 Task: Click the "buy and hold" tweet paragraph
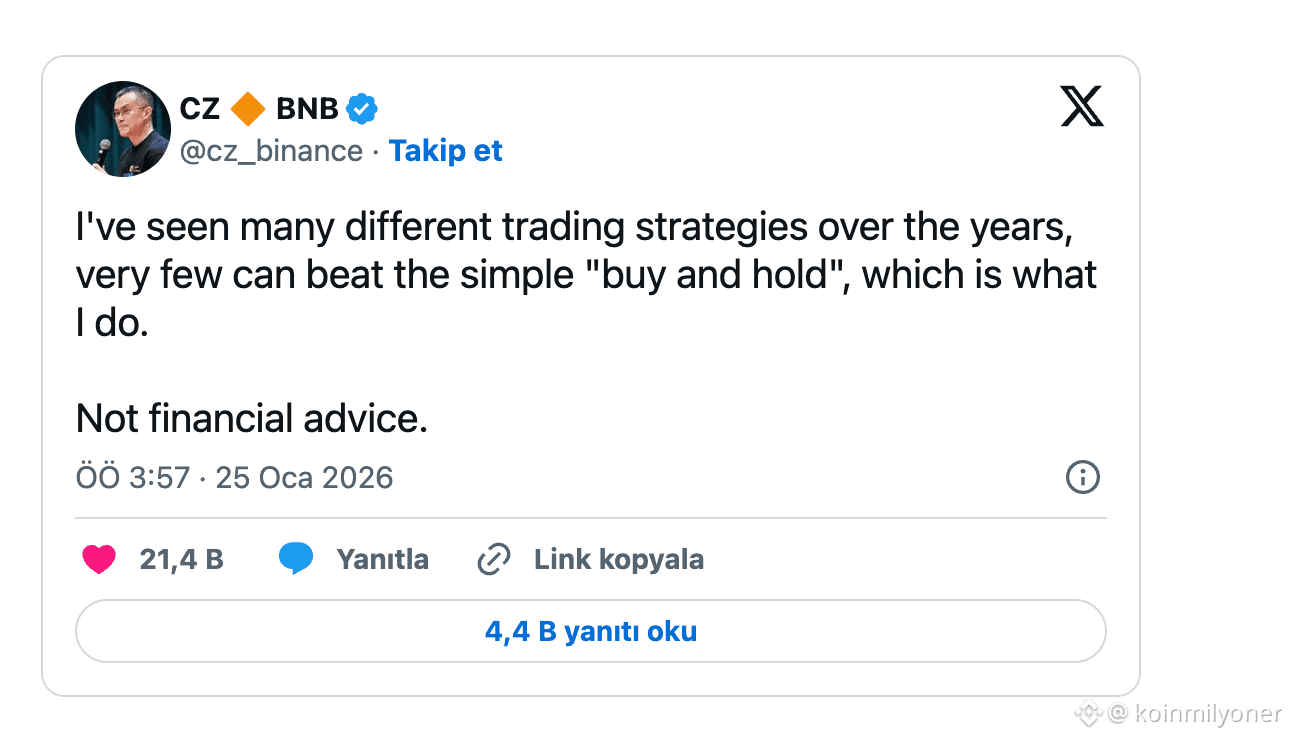[x=586, y=275]
